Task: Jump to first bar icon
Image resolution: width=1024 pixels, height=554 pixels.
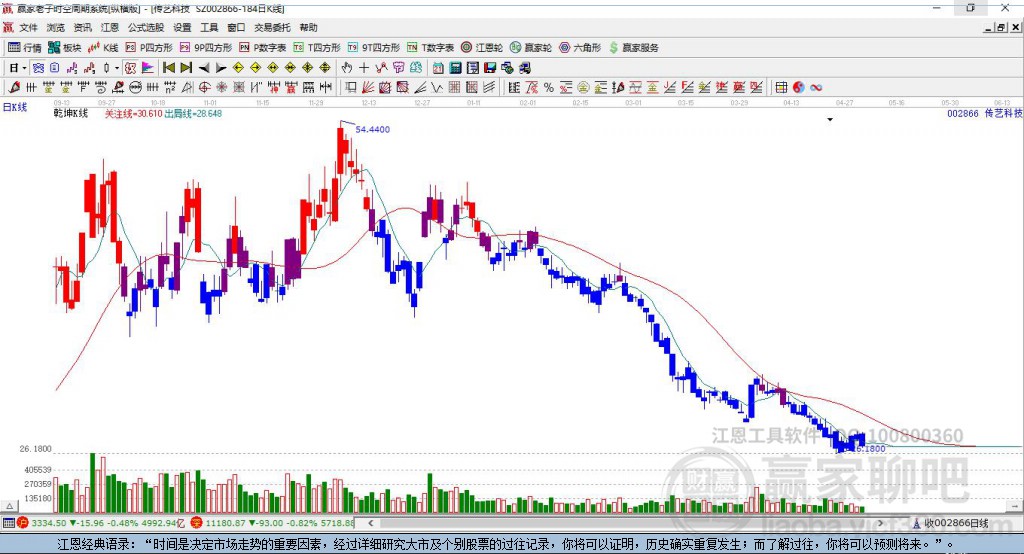Action: click(169, 68)
